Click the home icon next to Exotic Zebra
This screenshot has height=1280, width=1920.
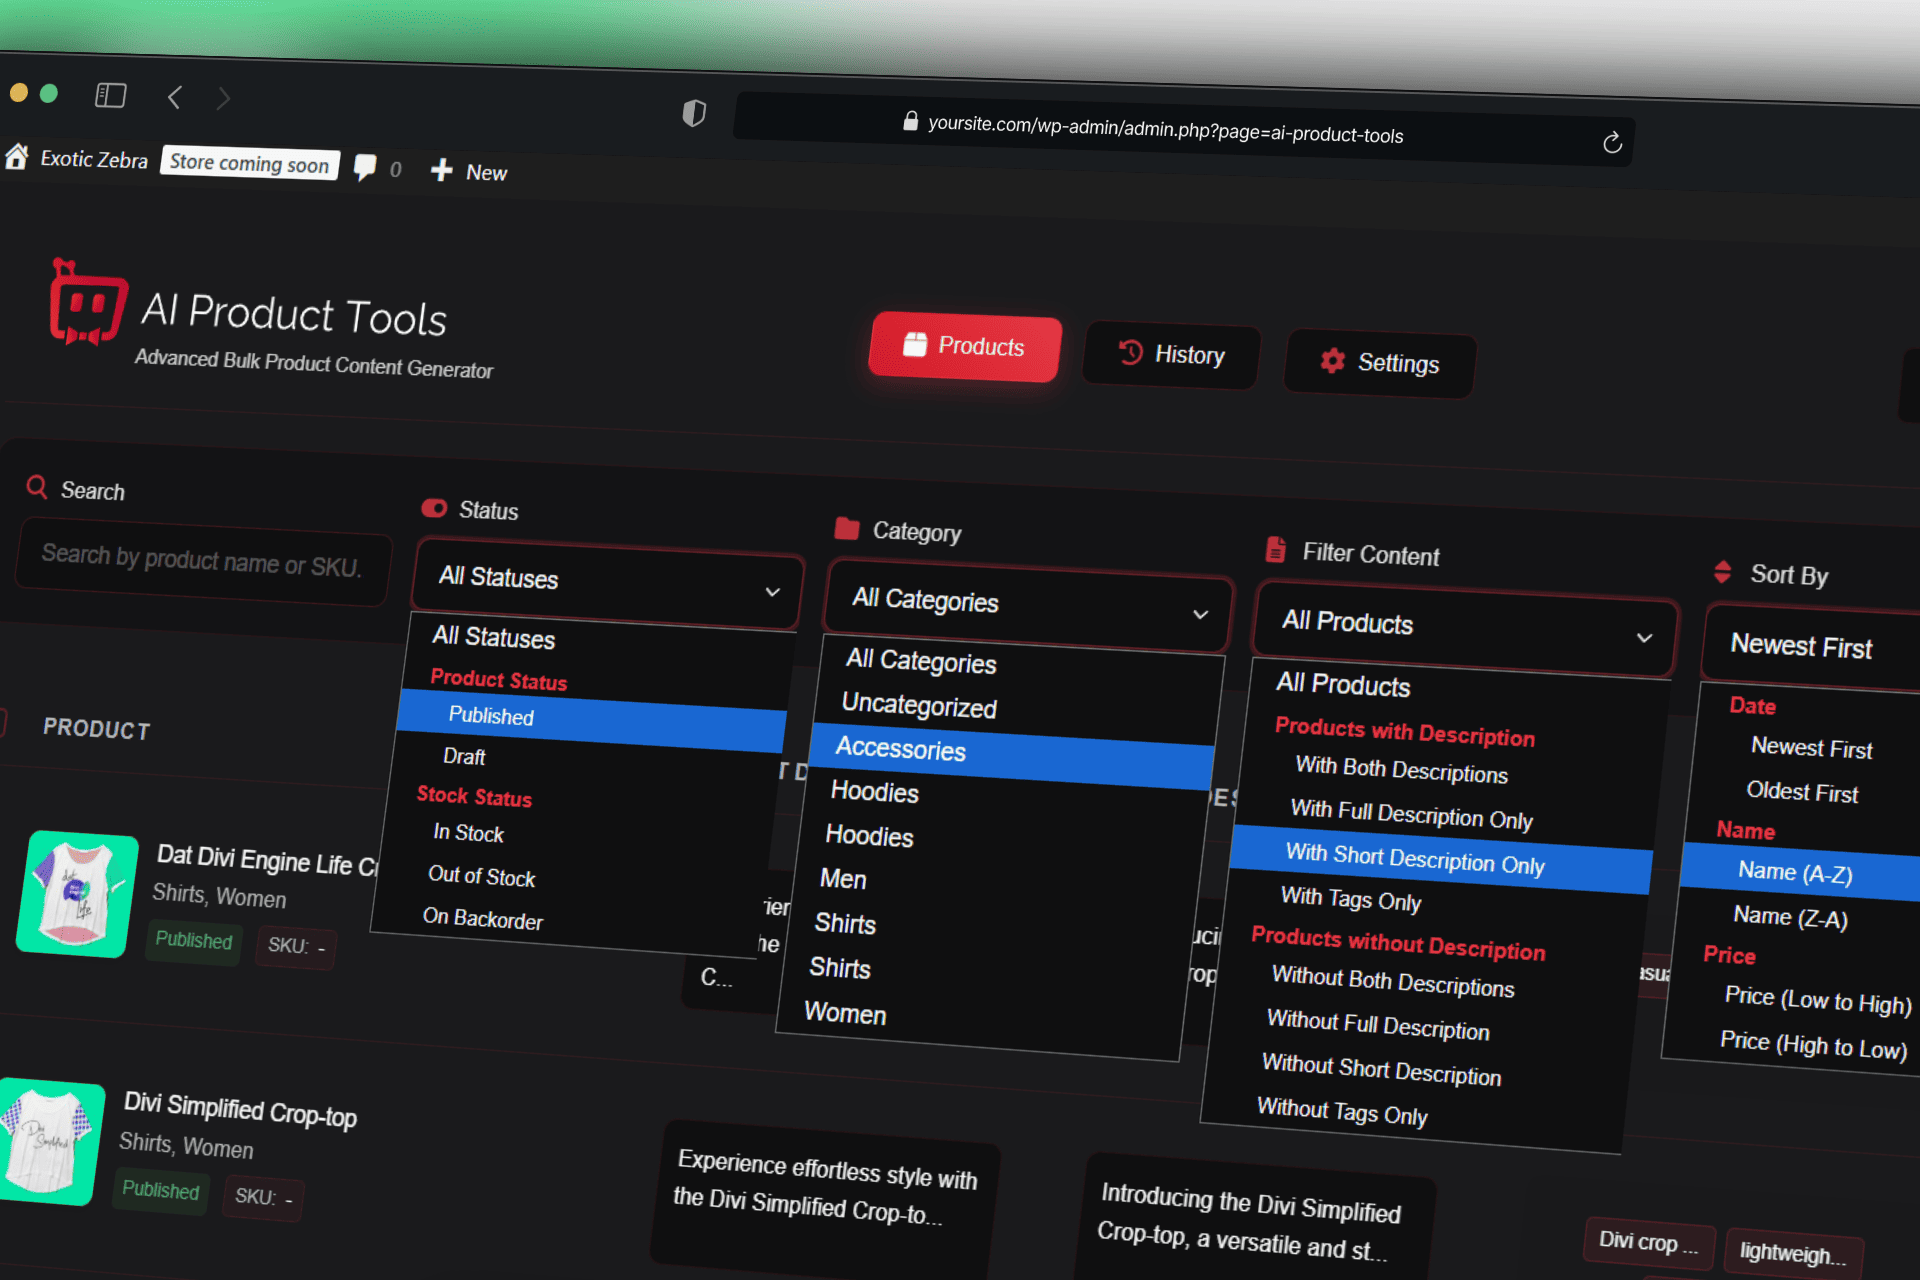(16, 156)
